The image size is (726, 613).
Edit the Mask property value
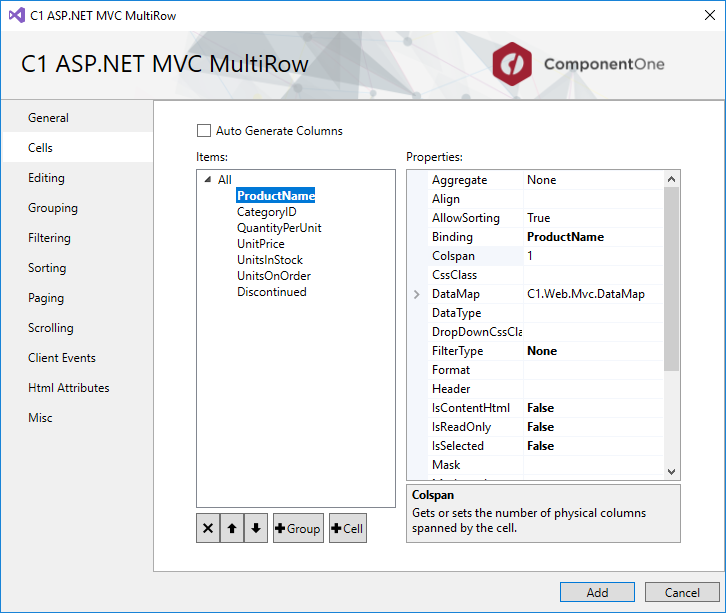593,464
